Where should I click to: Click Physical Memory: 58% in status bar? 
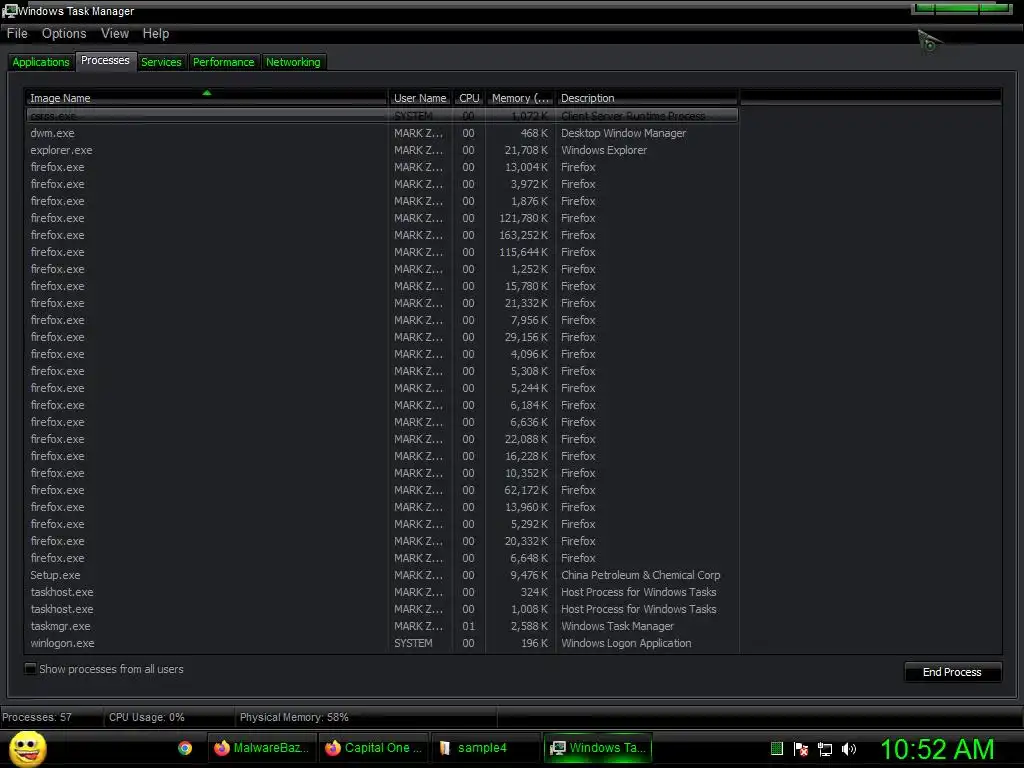click(294, 717)
